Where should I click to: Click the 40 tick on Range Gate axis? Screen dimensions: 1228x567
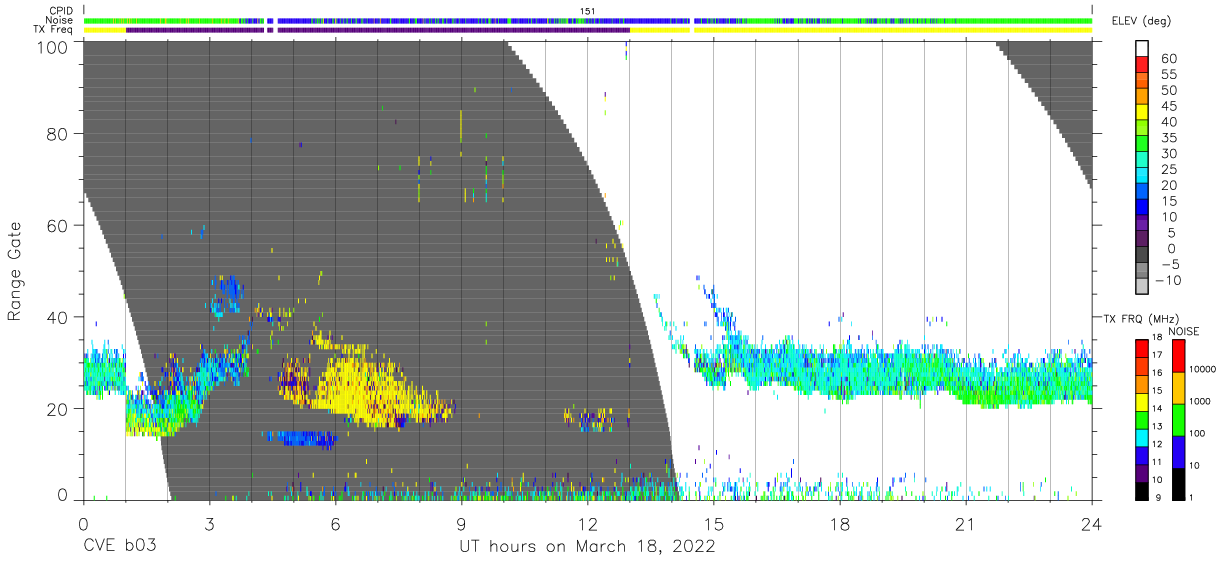point(58,317)
